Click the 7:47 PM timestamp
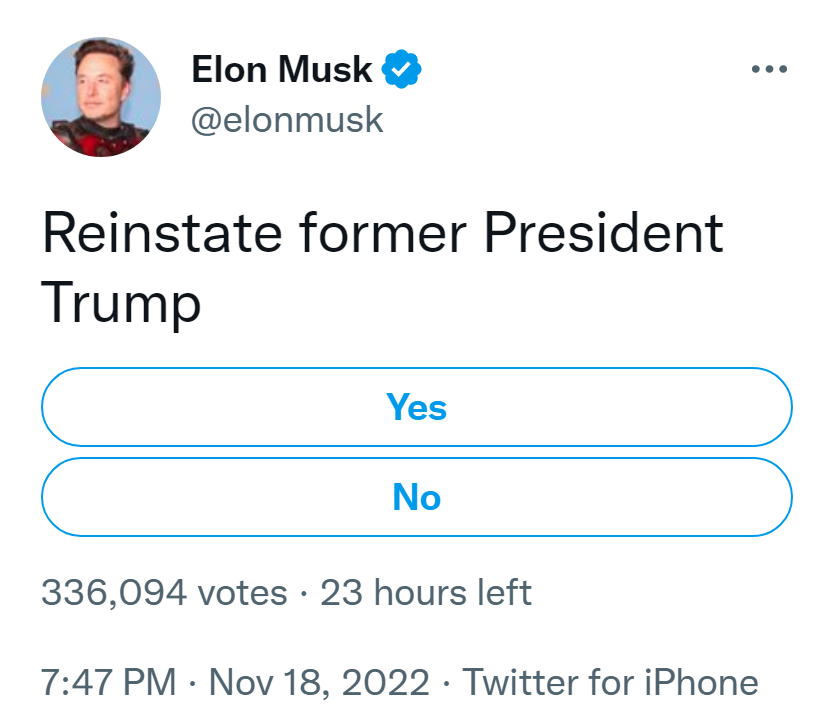Image resolution: width=833 pixels, height=717 pixels. 108,682
